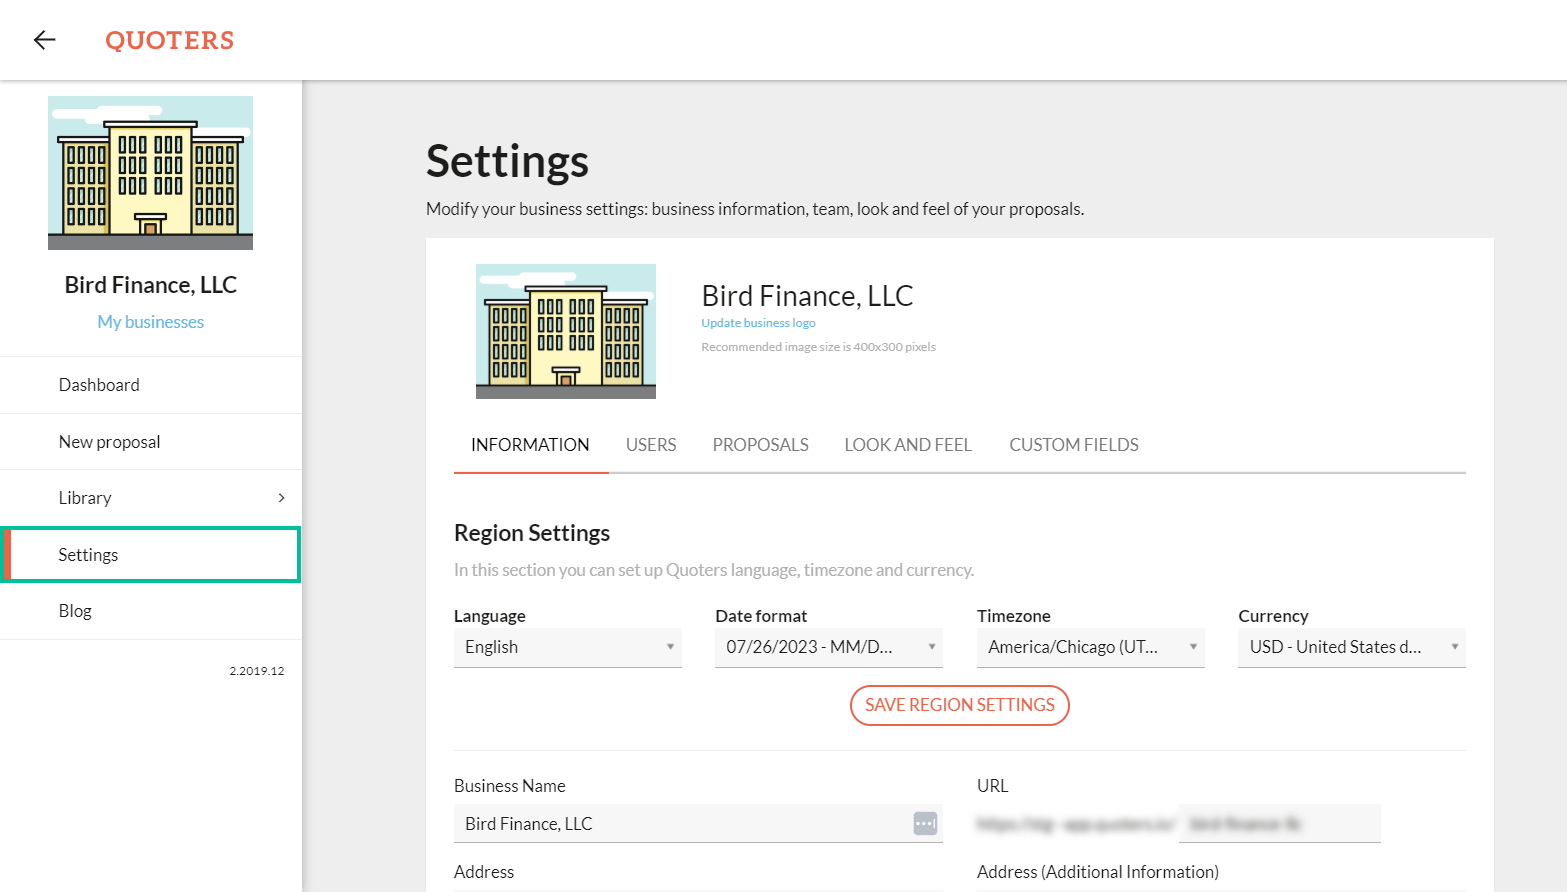Switch to the Users tab

(x=651, y=445)
